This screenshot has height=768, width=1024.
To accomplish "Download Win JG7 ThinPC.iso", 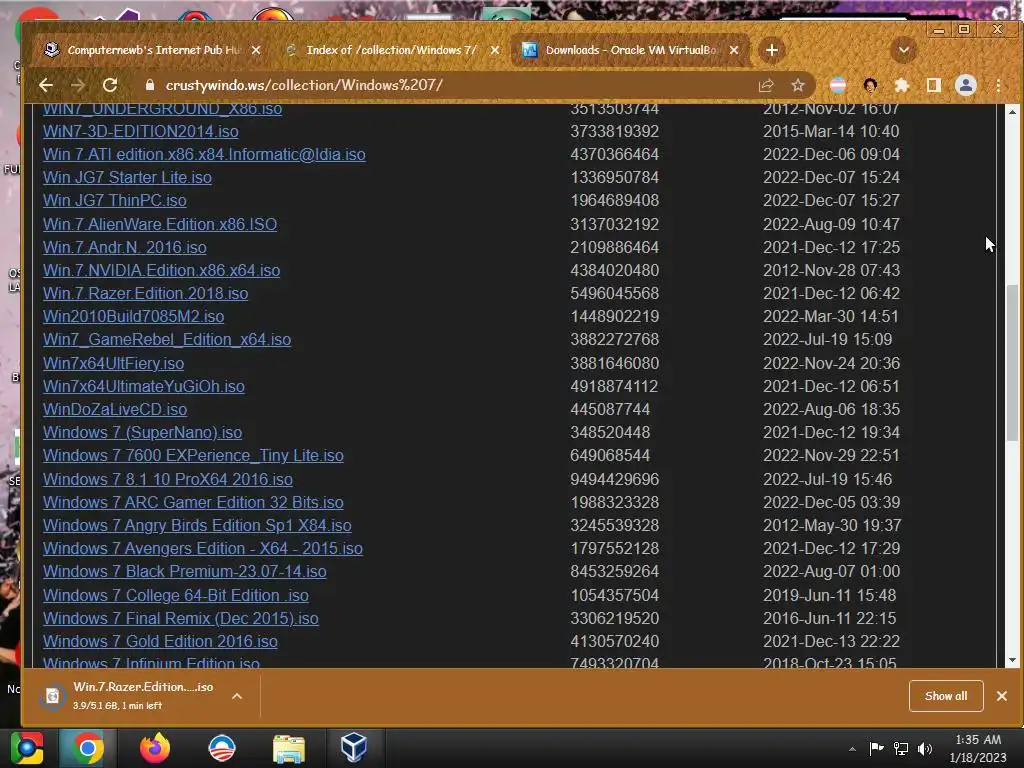I will (x=115, y=200).
